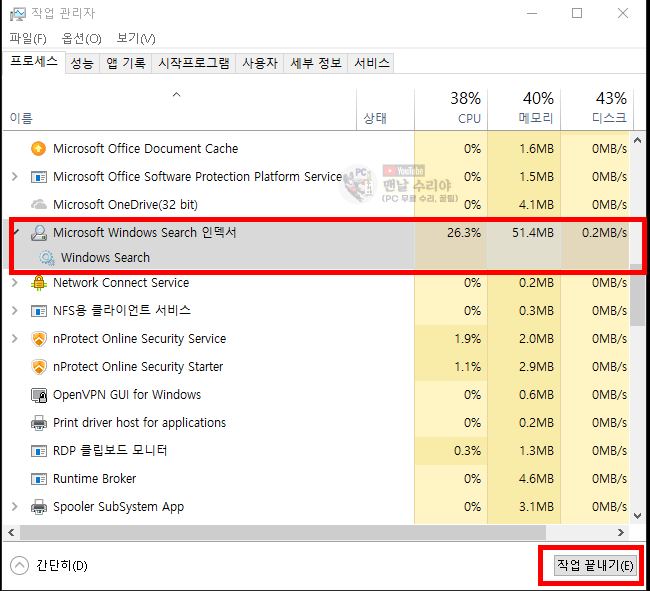Maximize the Task Manager window
This screenshot has height=591, width=650.
577,14
